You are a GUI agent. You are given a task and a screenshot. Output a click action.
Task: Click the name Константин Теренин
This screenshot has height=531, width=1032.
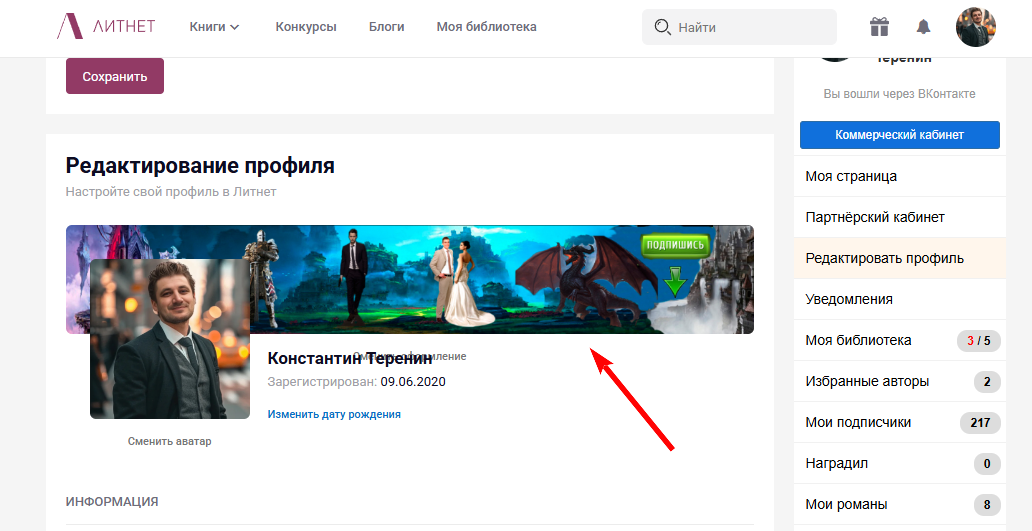point(350,359)
